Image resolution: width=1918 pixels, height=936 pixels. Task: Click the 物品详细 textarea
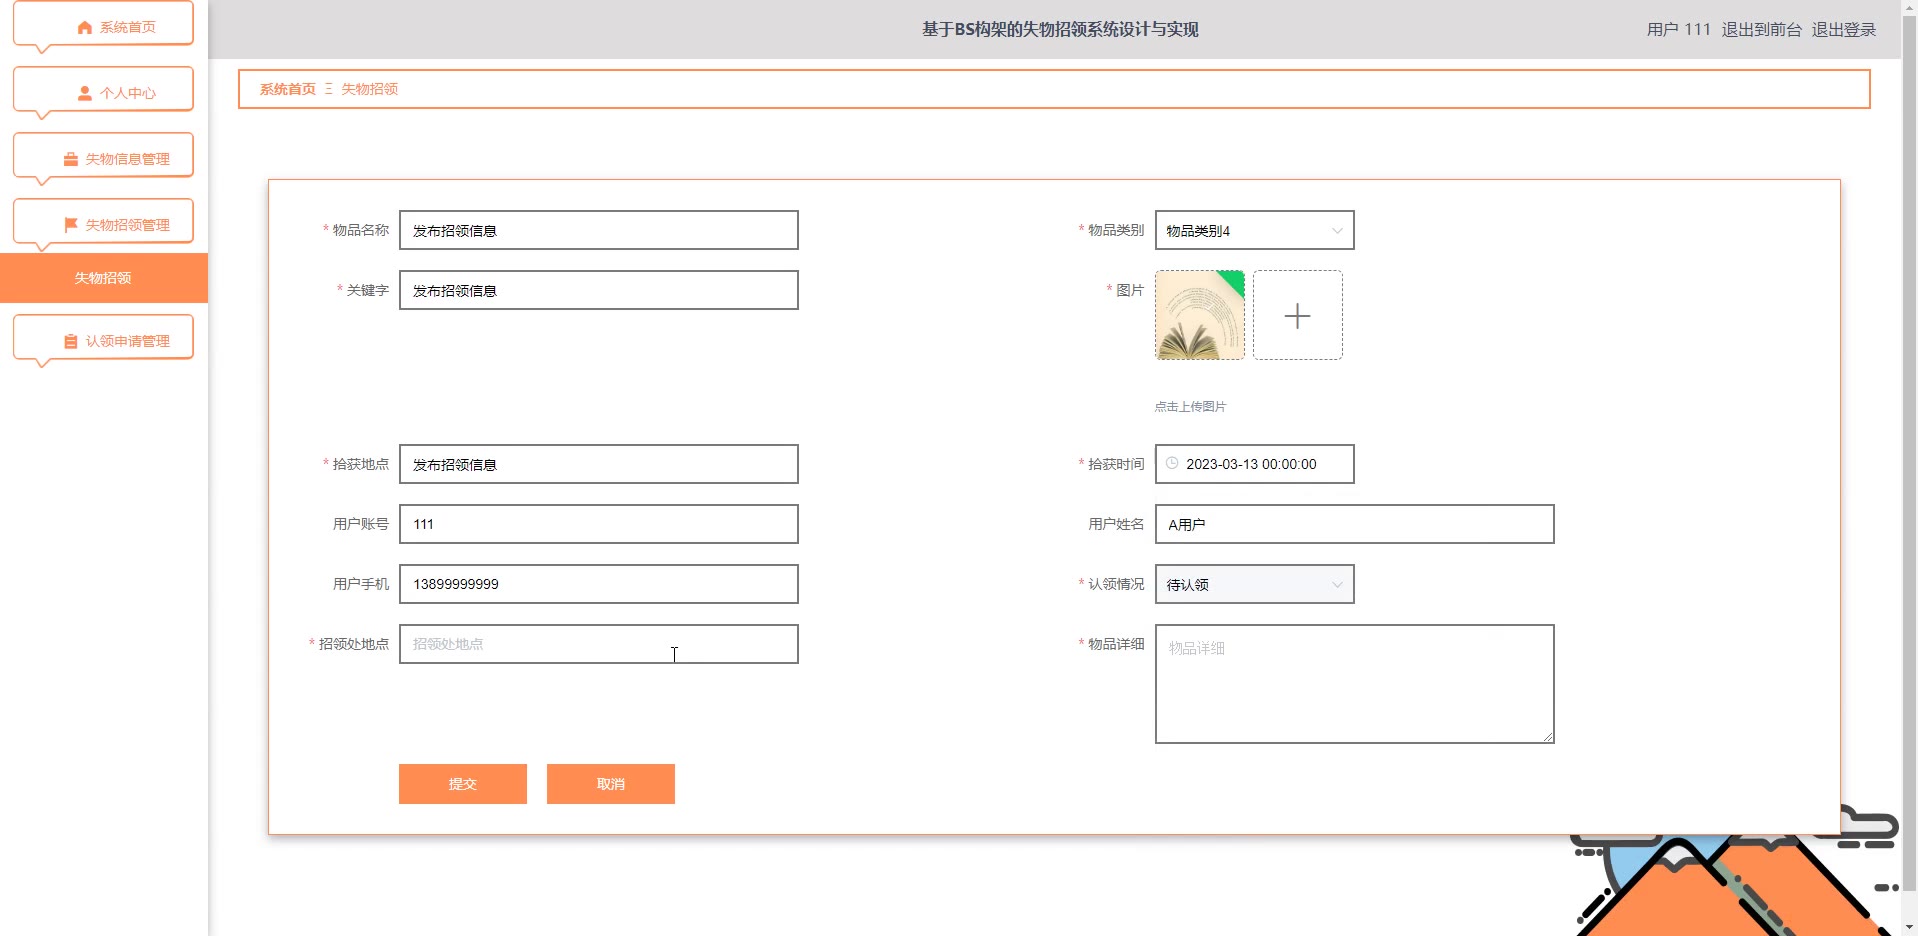tap(1355, 684)
